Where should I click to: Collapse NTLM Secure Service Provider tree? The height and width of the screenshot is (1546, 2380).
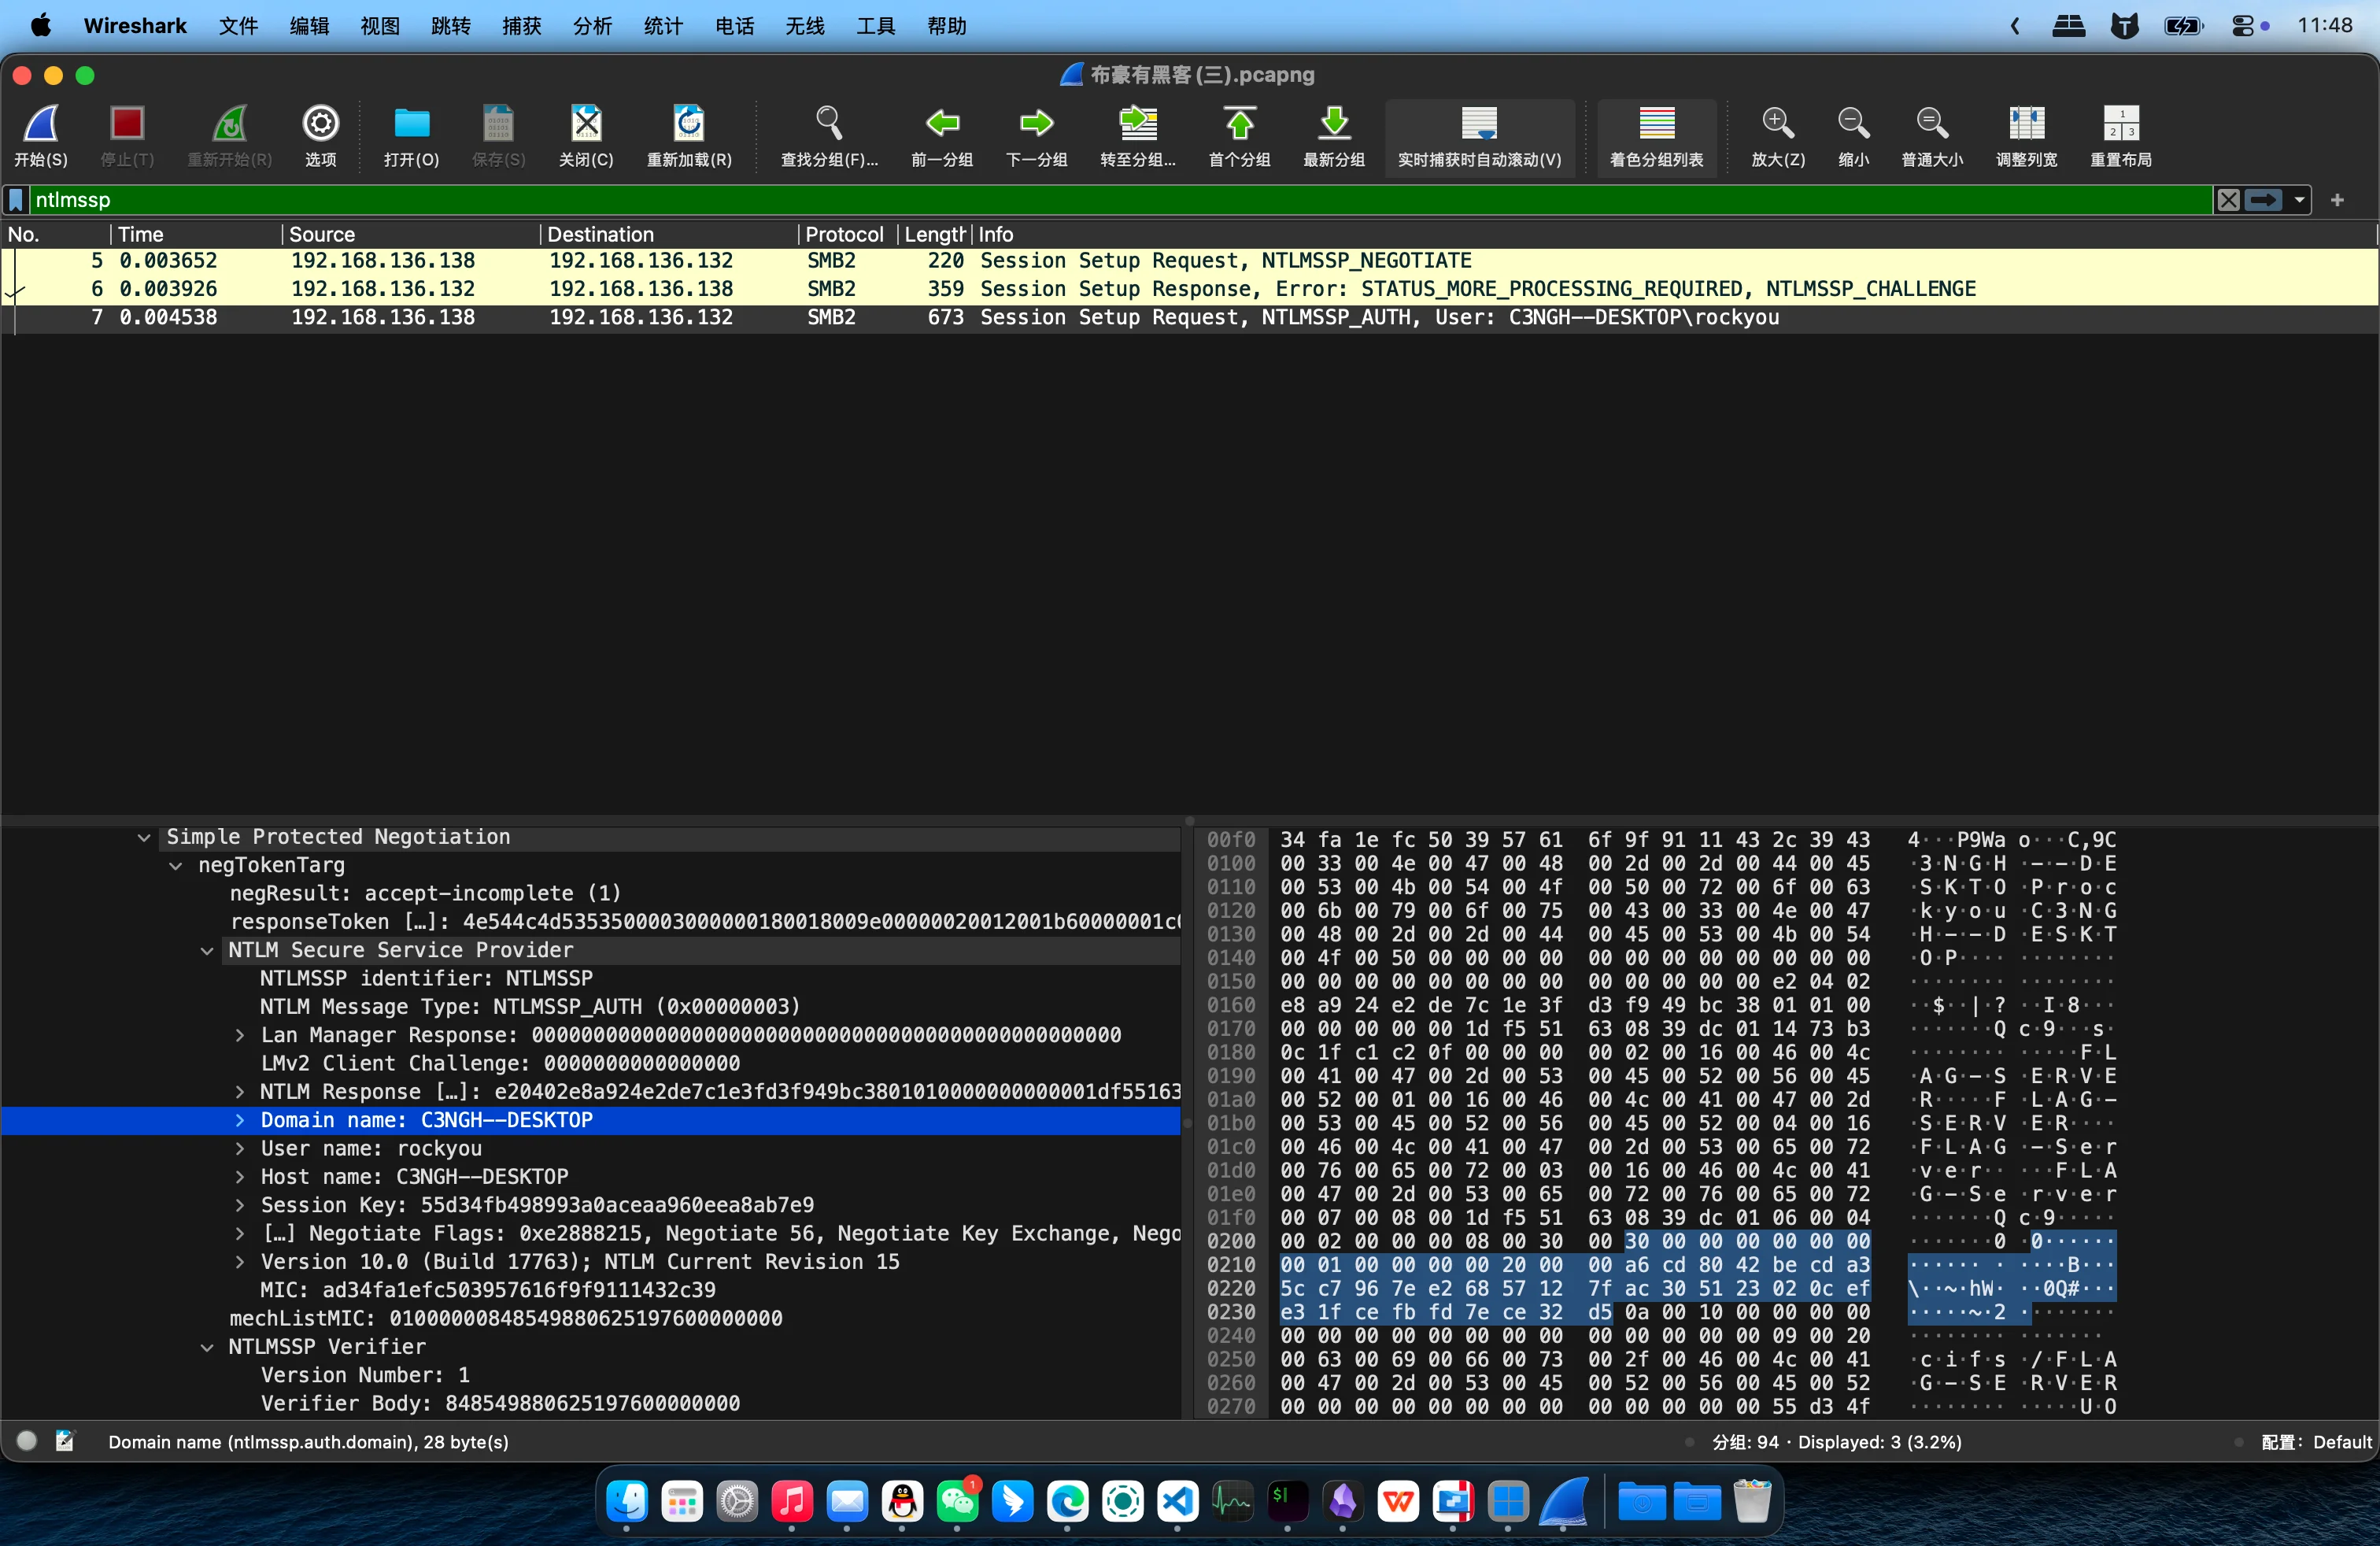(x=207, y=951)
